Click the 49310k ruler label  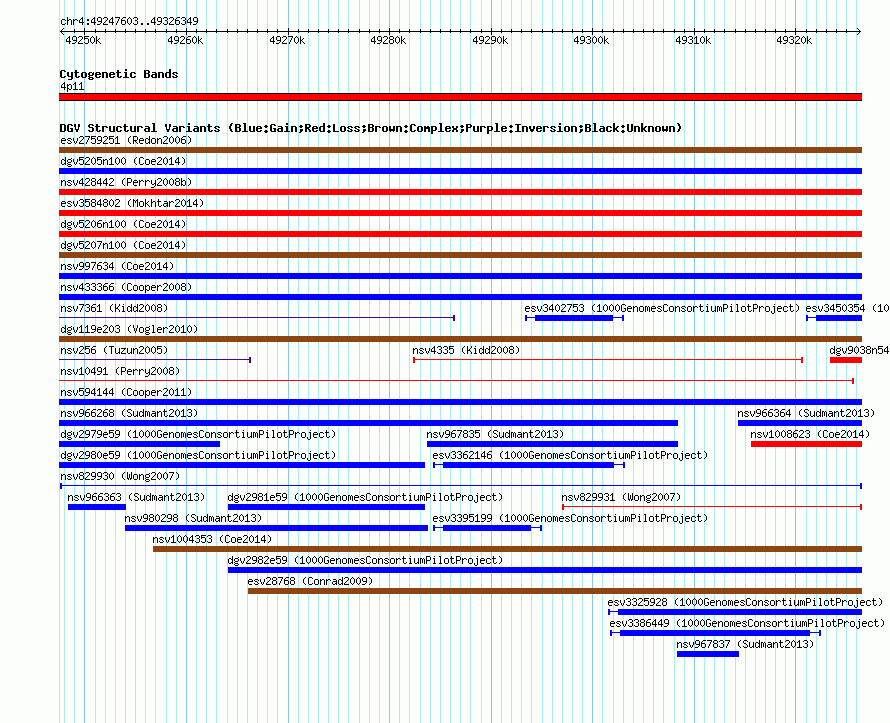pos(693,40)
